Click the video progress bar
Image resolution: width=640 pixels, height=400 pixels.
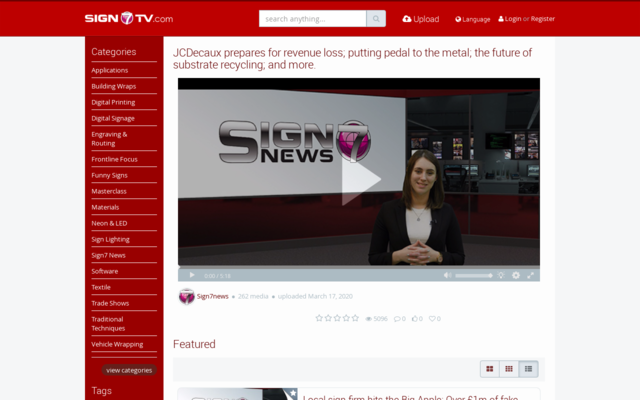[359, 267]
